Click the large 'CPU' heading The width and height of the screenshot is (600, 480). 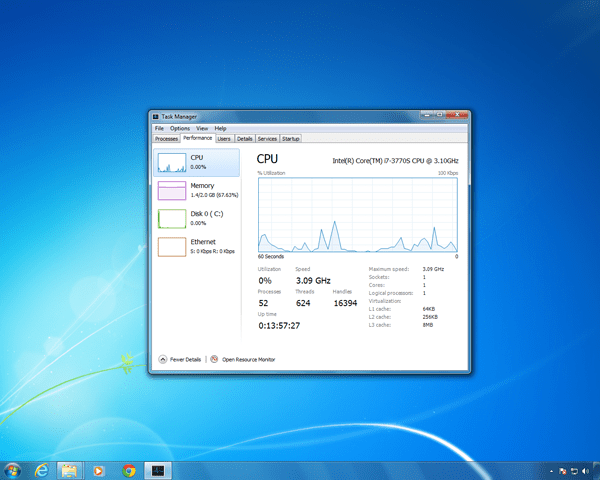[x=267, y=159]
